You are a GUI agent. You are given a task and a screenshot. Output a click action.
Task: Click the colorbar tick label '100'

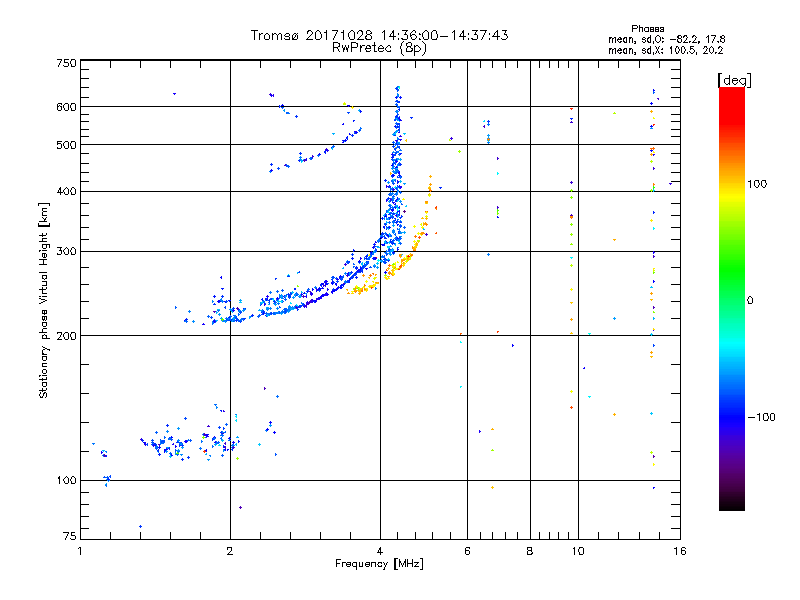click(757, 184)
